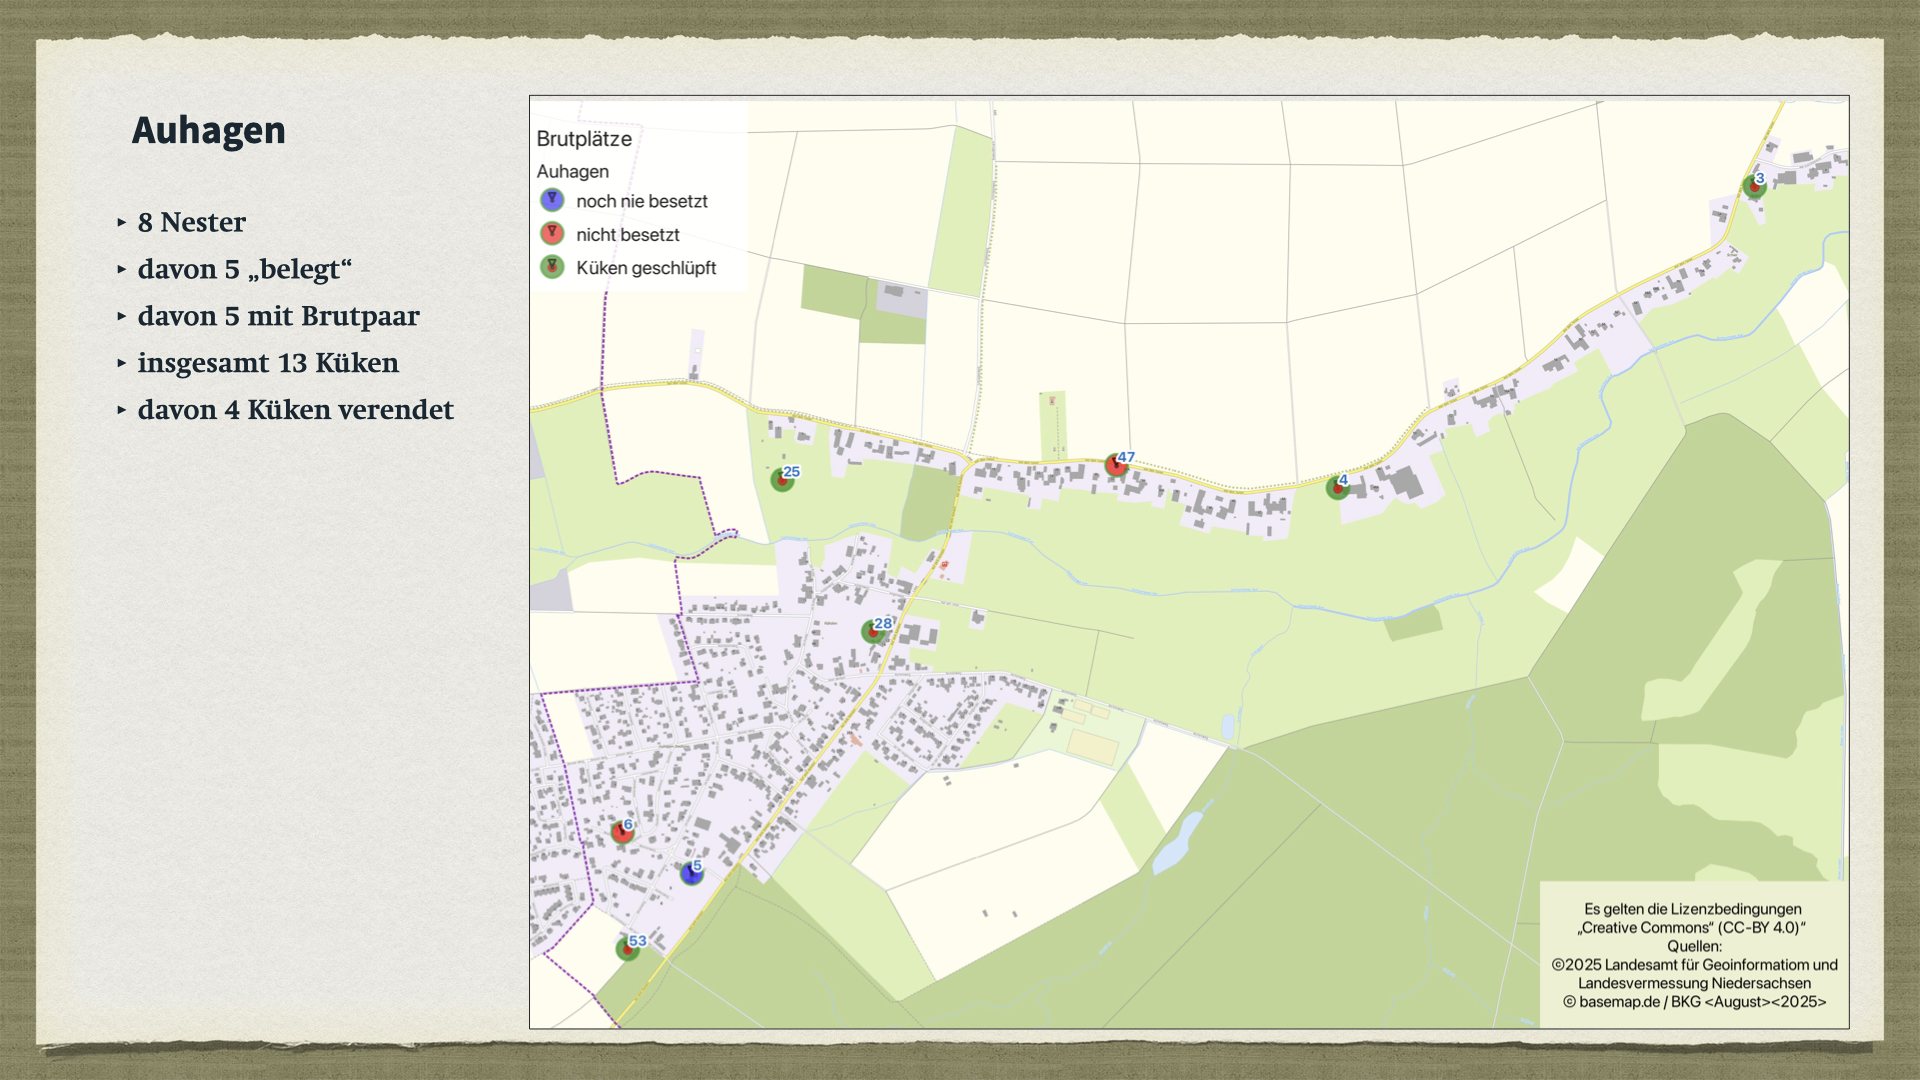
Task: Click 'davon 5 belegt' bullet
Action: pyautogui.click(x=245, y=269)
